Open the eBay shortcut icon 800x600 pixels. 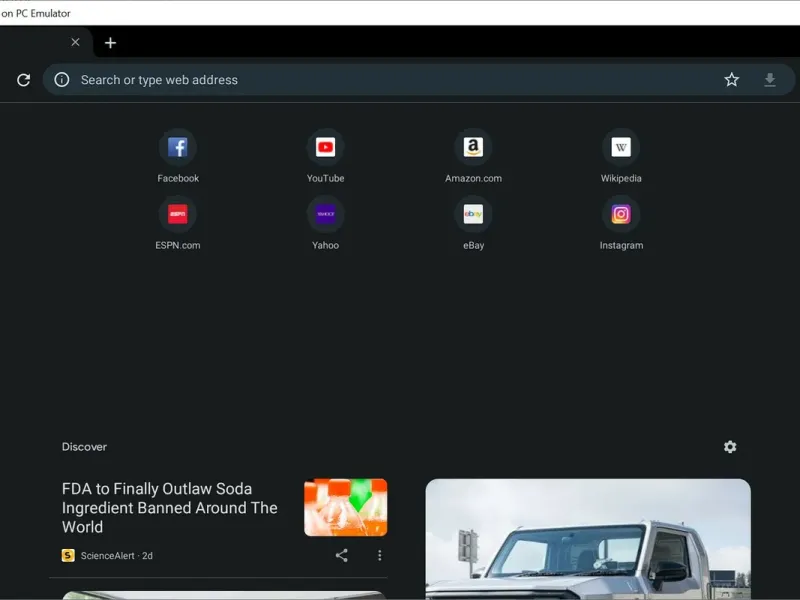point(473,214)
